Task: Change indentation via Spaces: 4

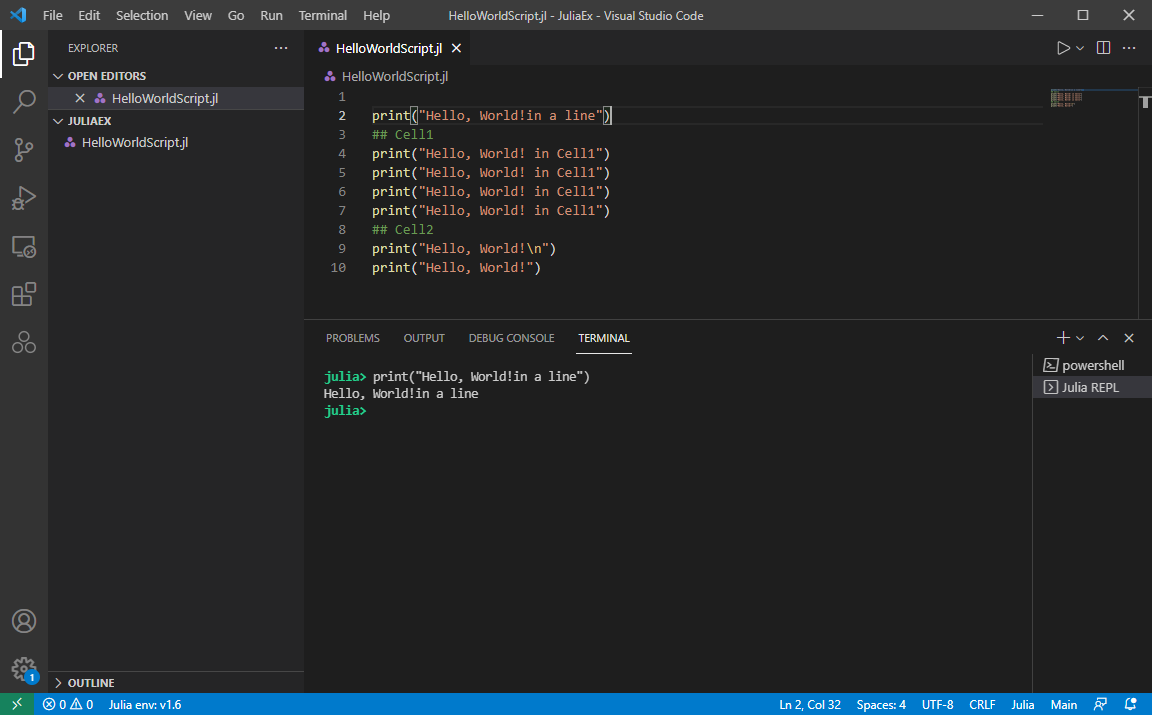Action: (x=881, y=704)
